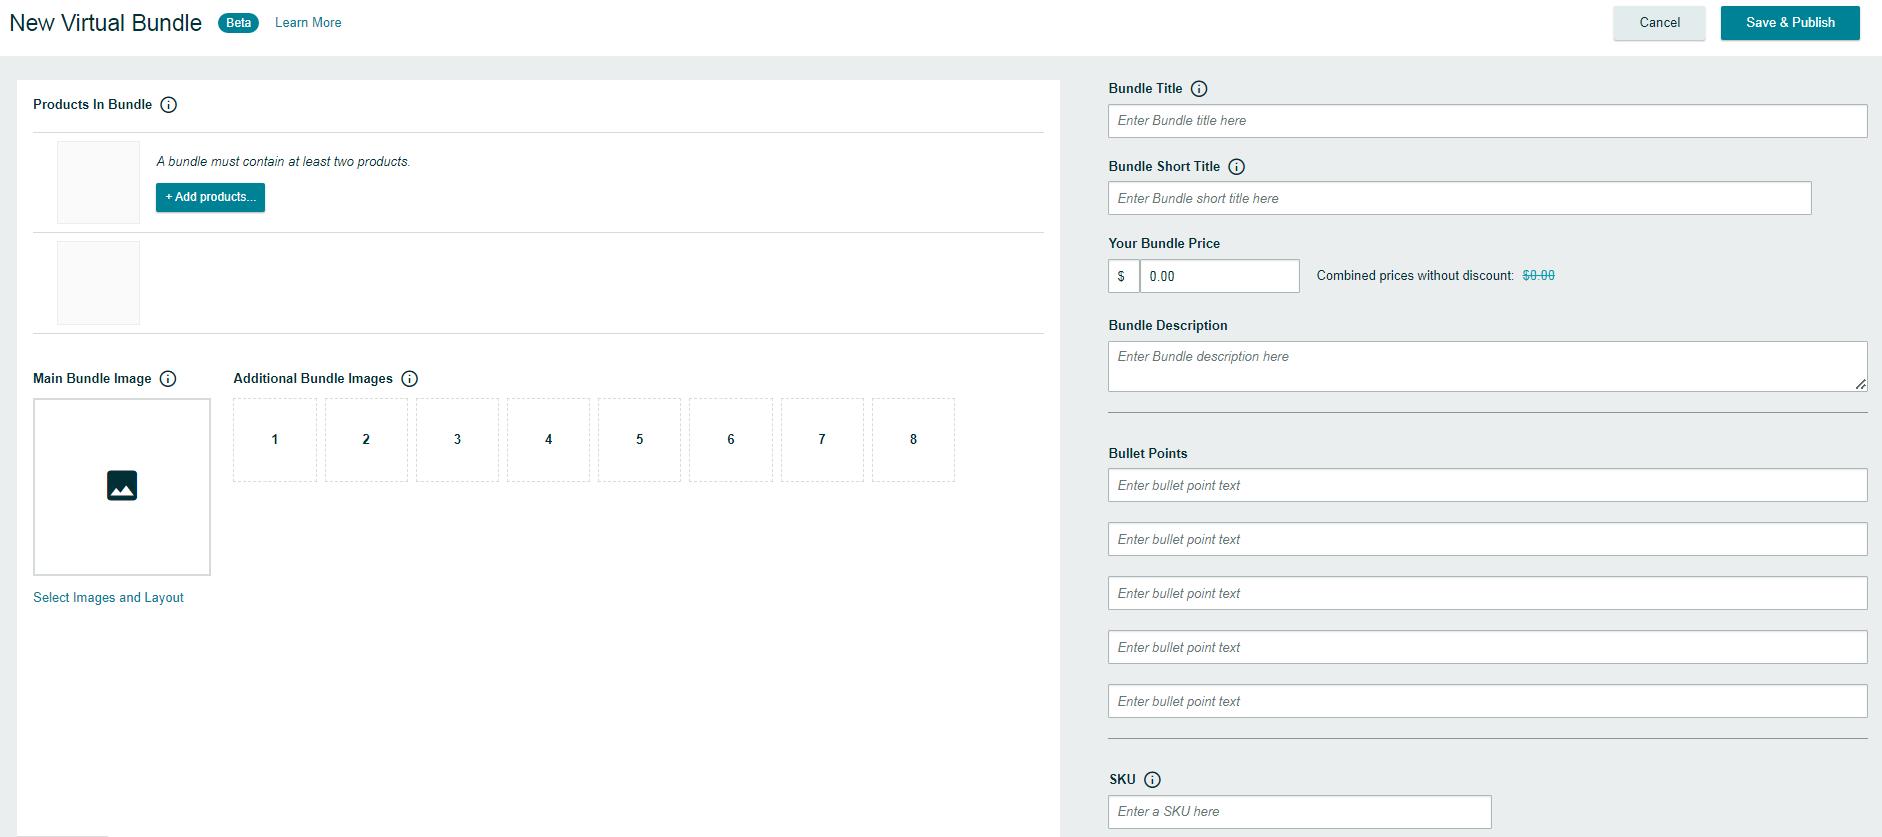Click the fifth bullet point text field
This screenshot has height=837, width=1882.
point(1487,701)
